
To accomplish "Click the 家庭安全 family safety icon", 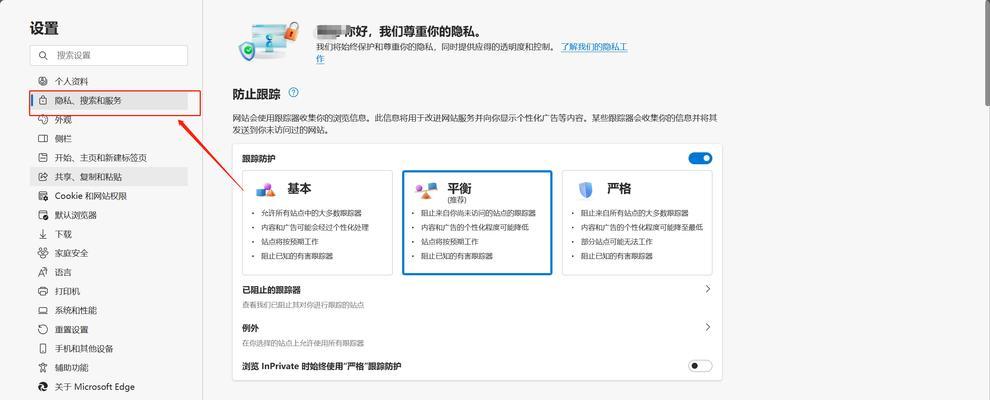I will pyautogui.click(x=43, y=253).
